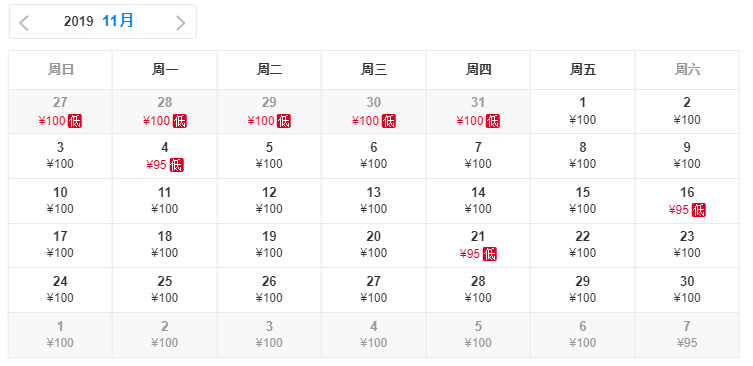Go to next month with right arrow

coord(181,23)
